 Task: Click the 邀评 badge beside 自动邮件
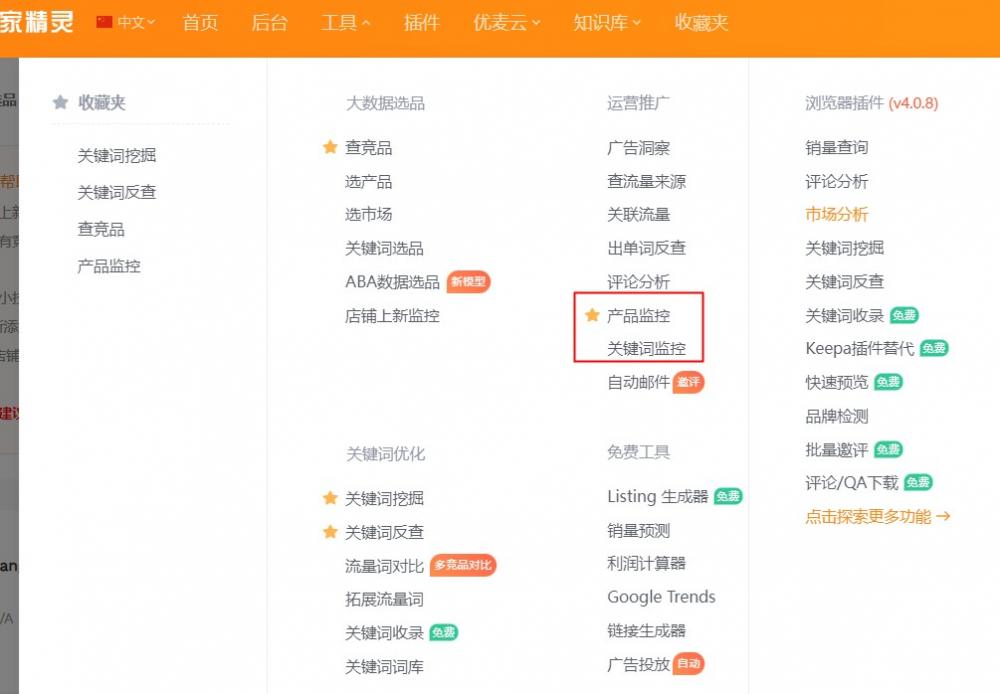[x=688, y=382]
